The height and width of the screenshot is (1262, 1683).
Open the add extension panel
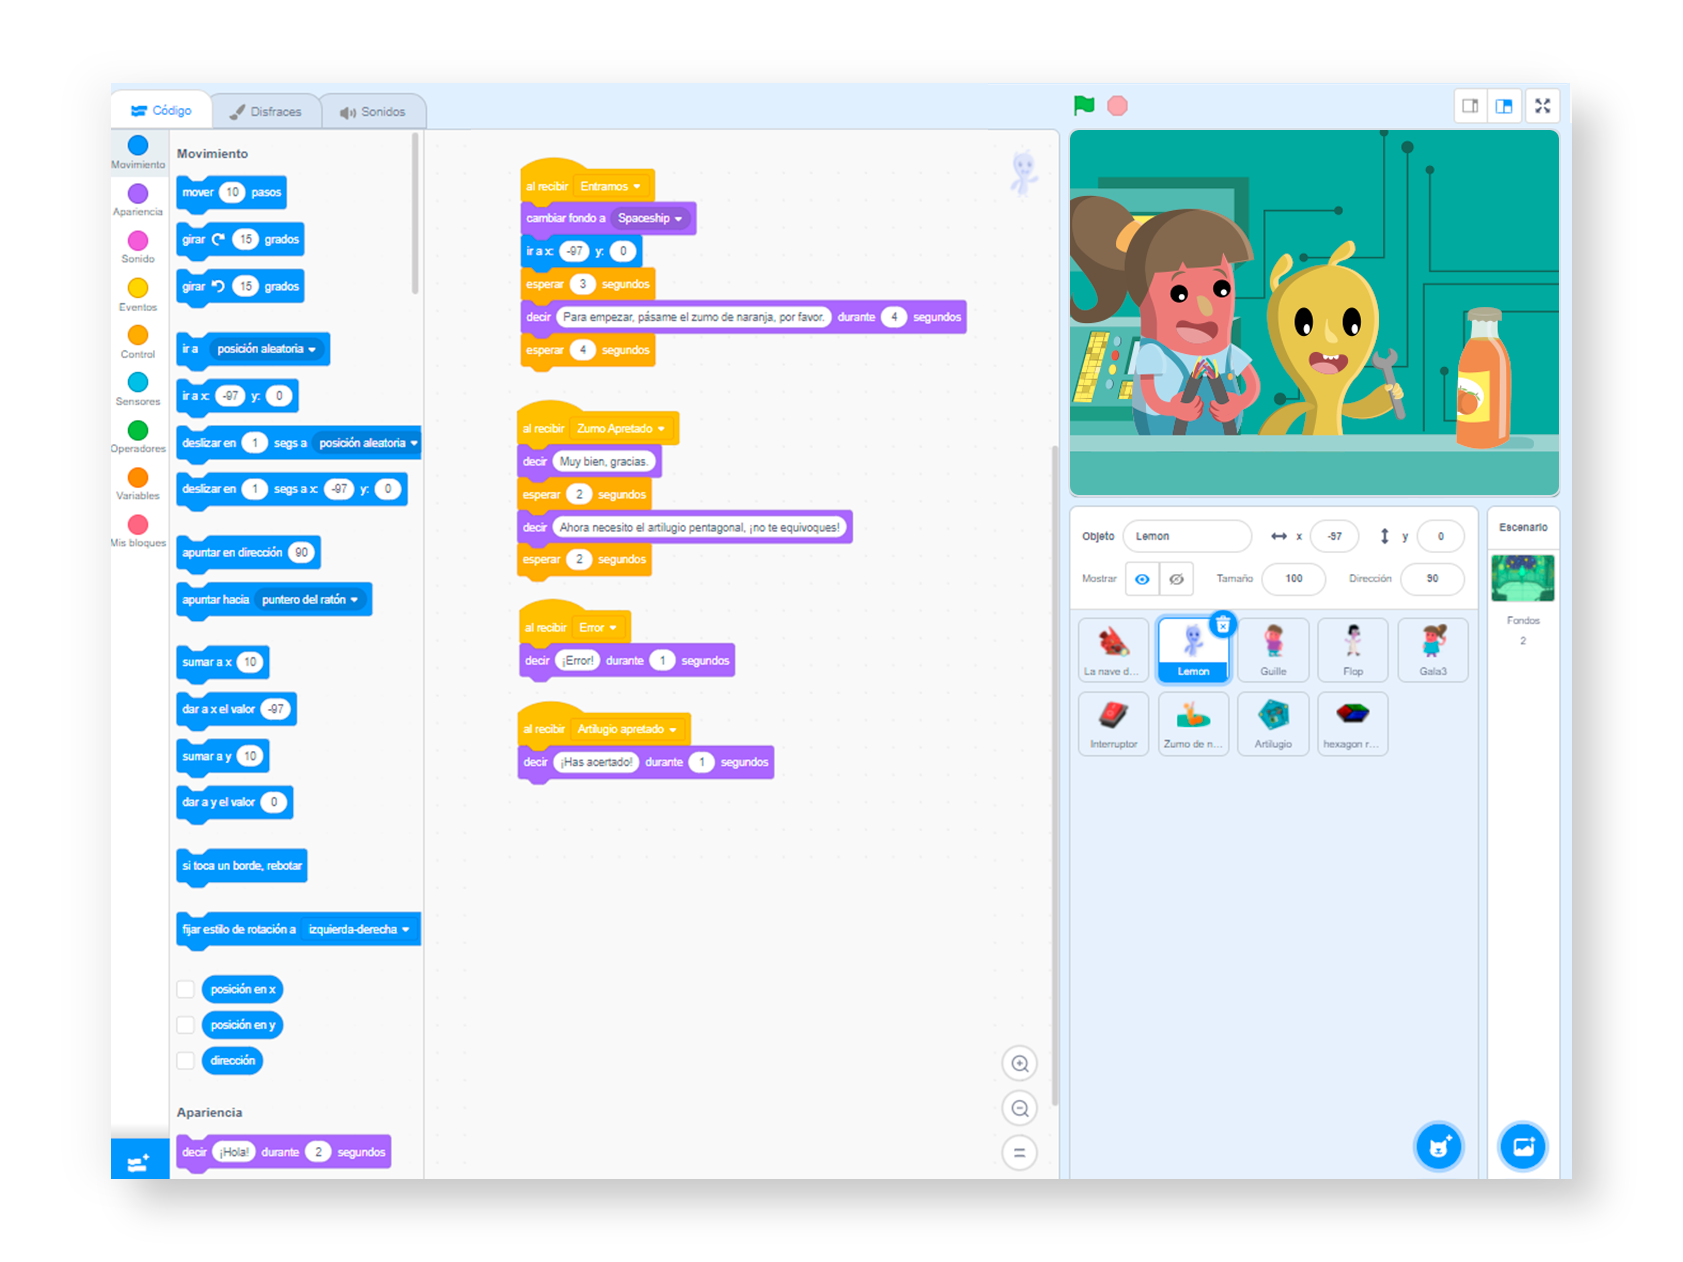pyautogui.click(x=139, y=1158)
